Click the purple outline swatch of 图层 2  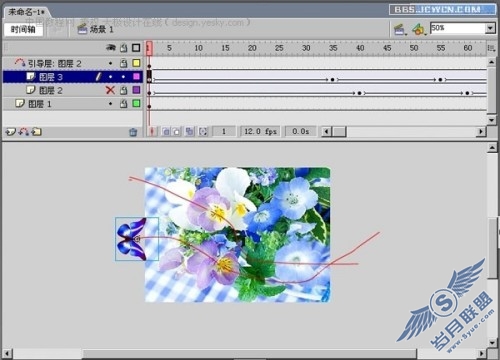[136, 90]
